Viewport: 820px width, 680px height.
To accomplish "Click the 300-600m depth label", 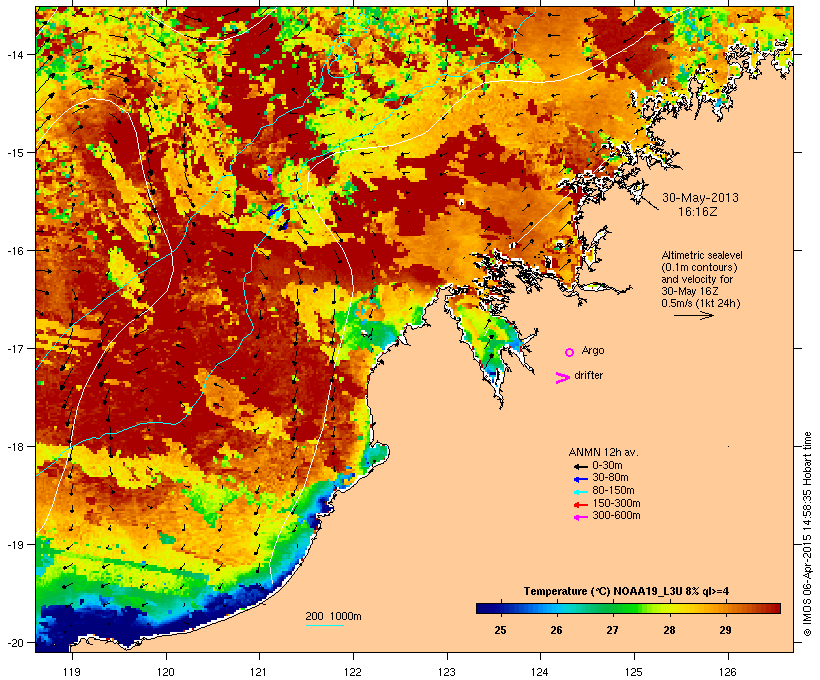I will click(x=616, y=516).
